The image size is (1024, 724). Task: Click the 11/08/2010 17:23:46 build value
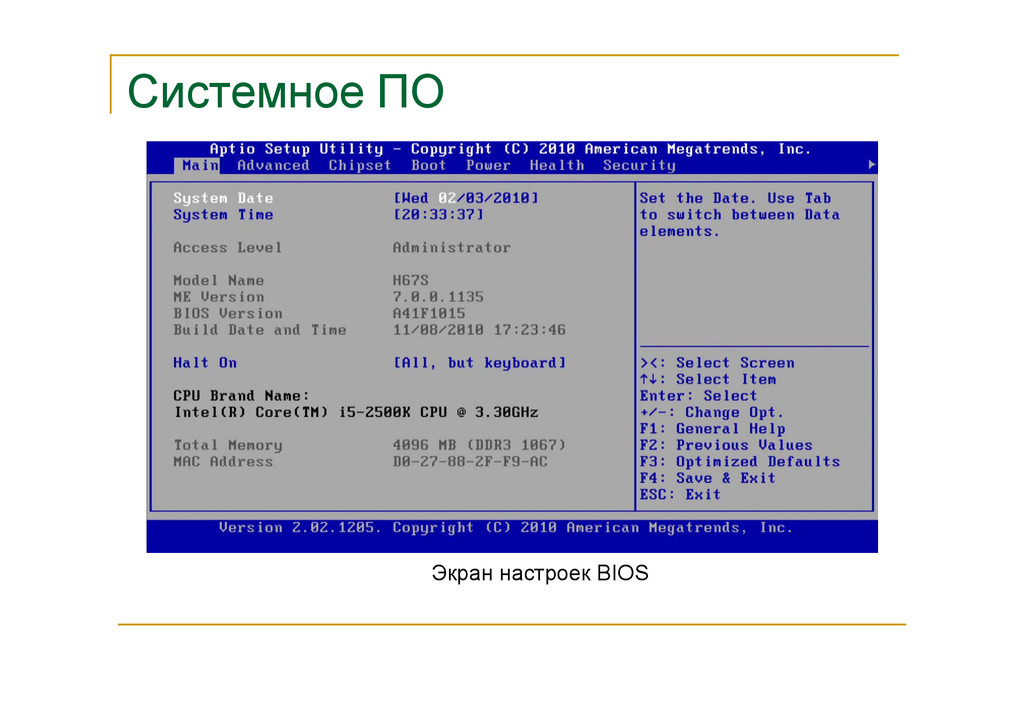479,330
